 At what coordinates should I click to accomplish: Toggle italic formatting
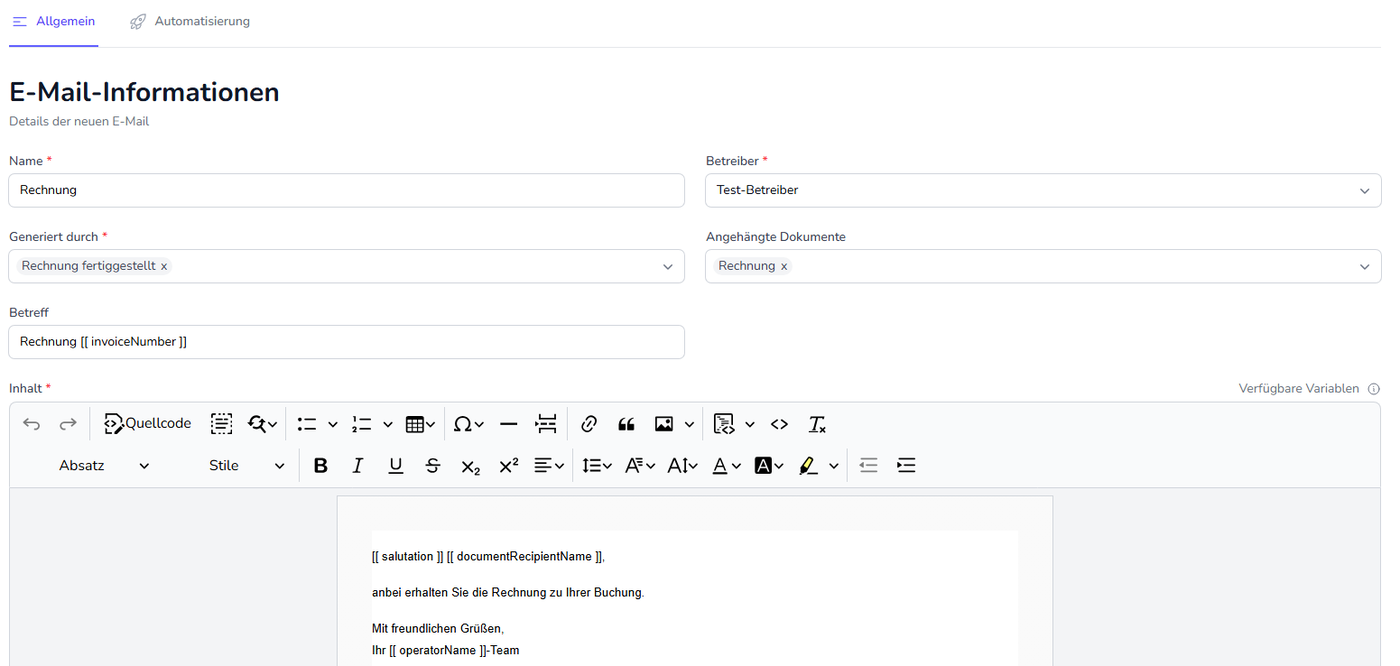tap(358, 466)
